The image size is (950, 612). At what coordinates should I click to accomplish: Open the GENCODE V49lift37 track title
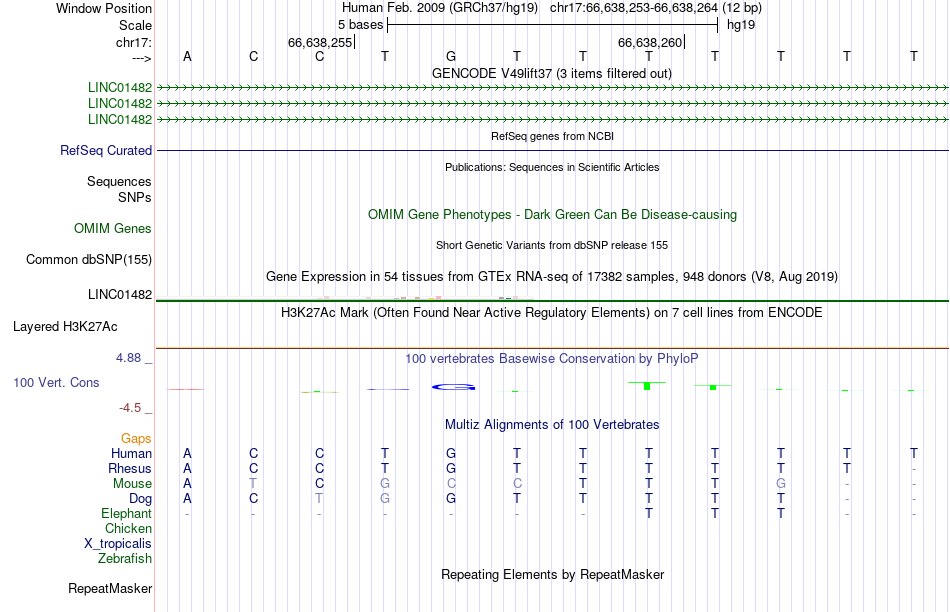click(551, 73)
